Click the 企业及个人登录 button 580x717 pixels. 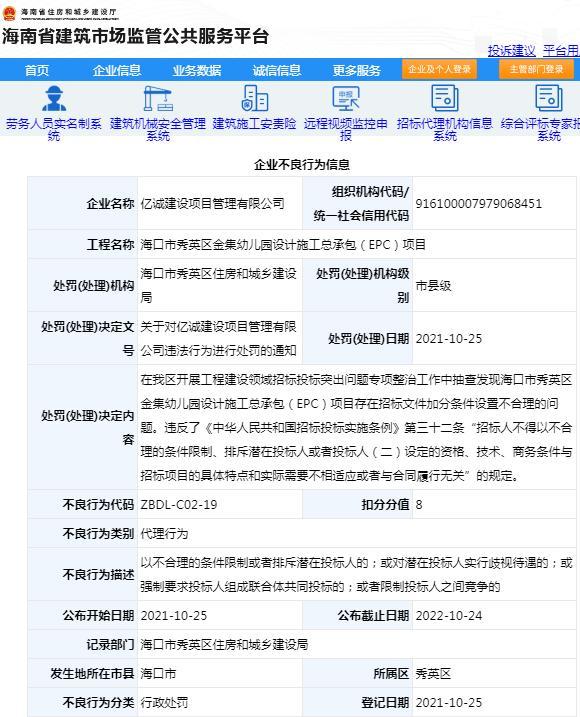439,70
